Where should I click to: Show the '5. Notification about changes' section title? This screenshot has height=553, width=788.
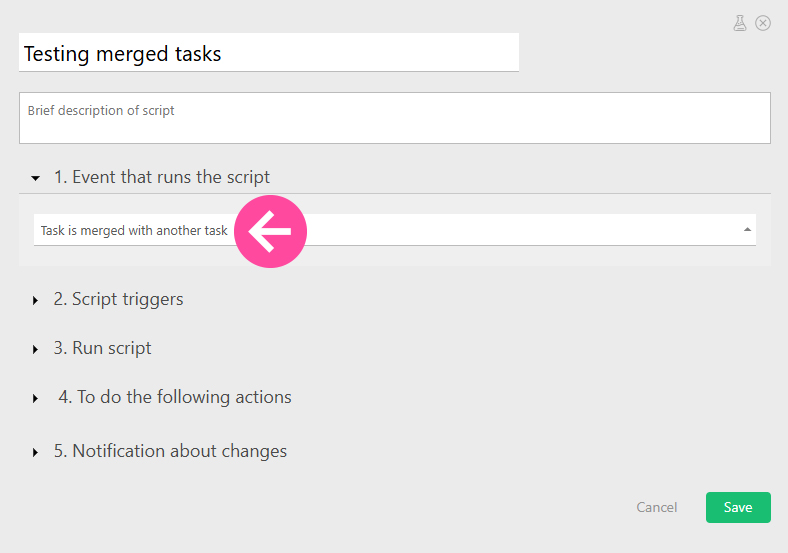tap(171, 451)
